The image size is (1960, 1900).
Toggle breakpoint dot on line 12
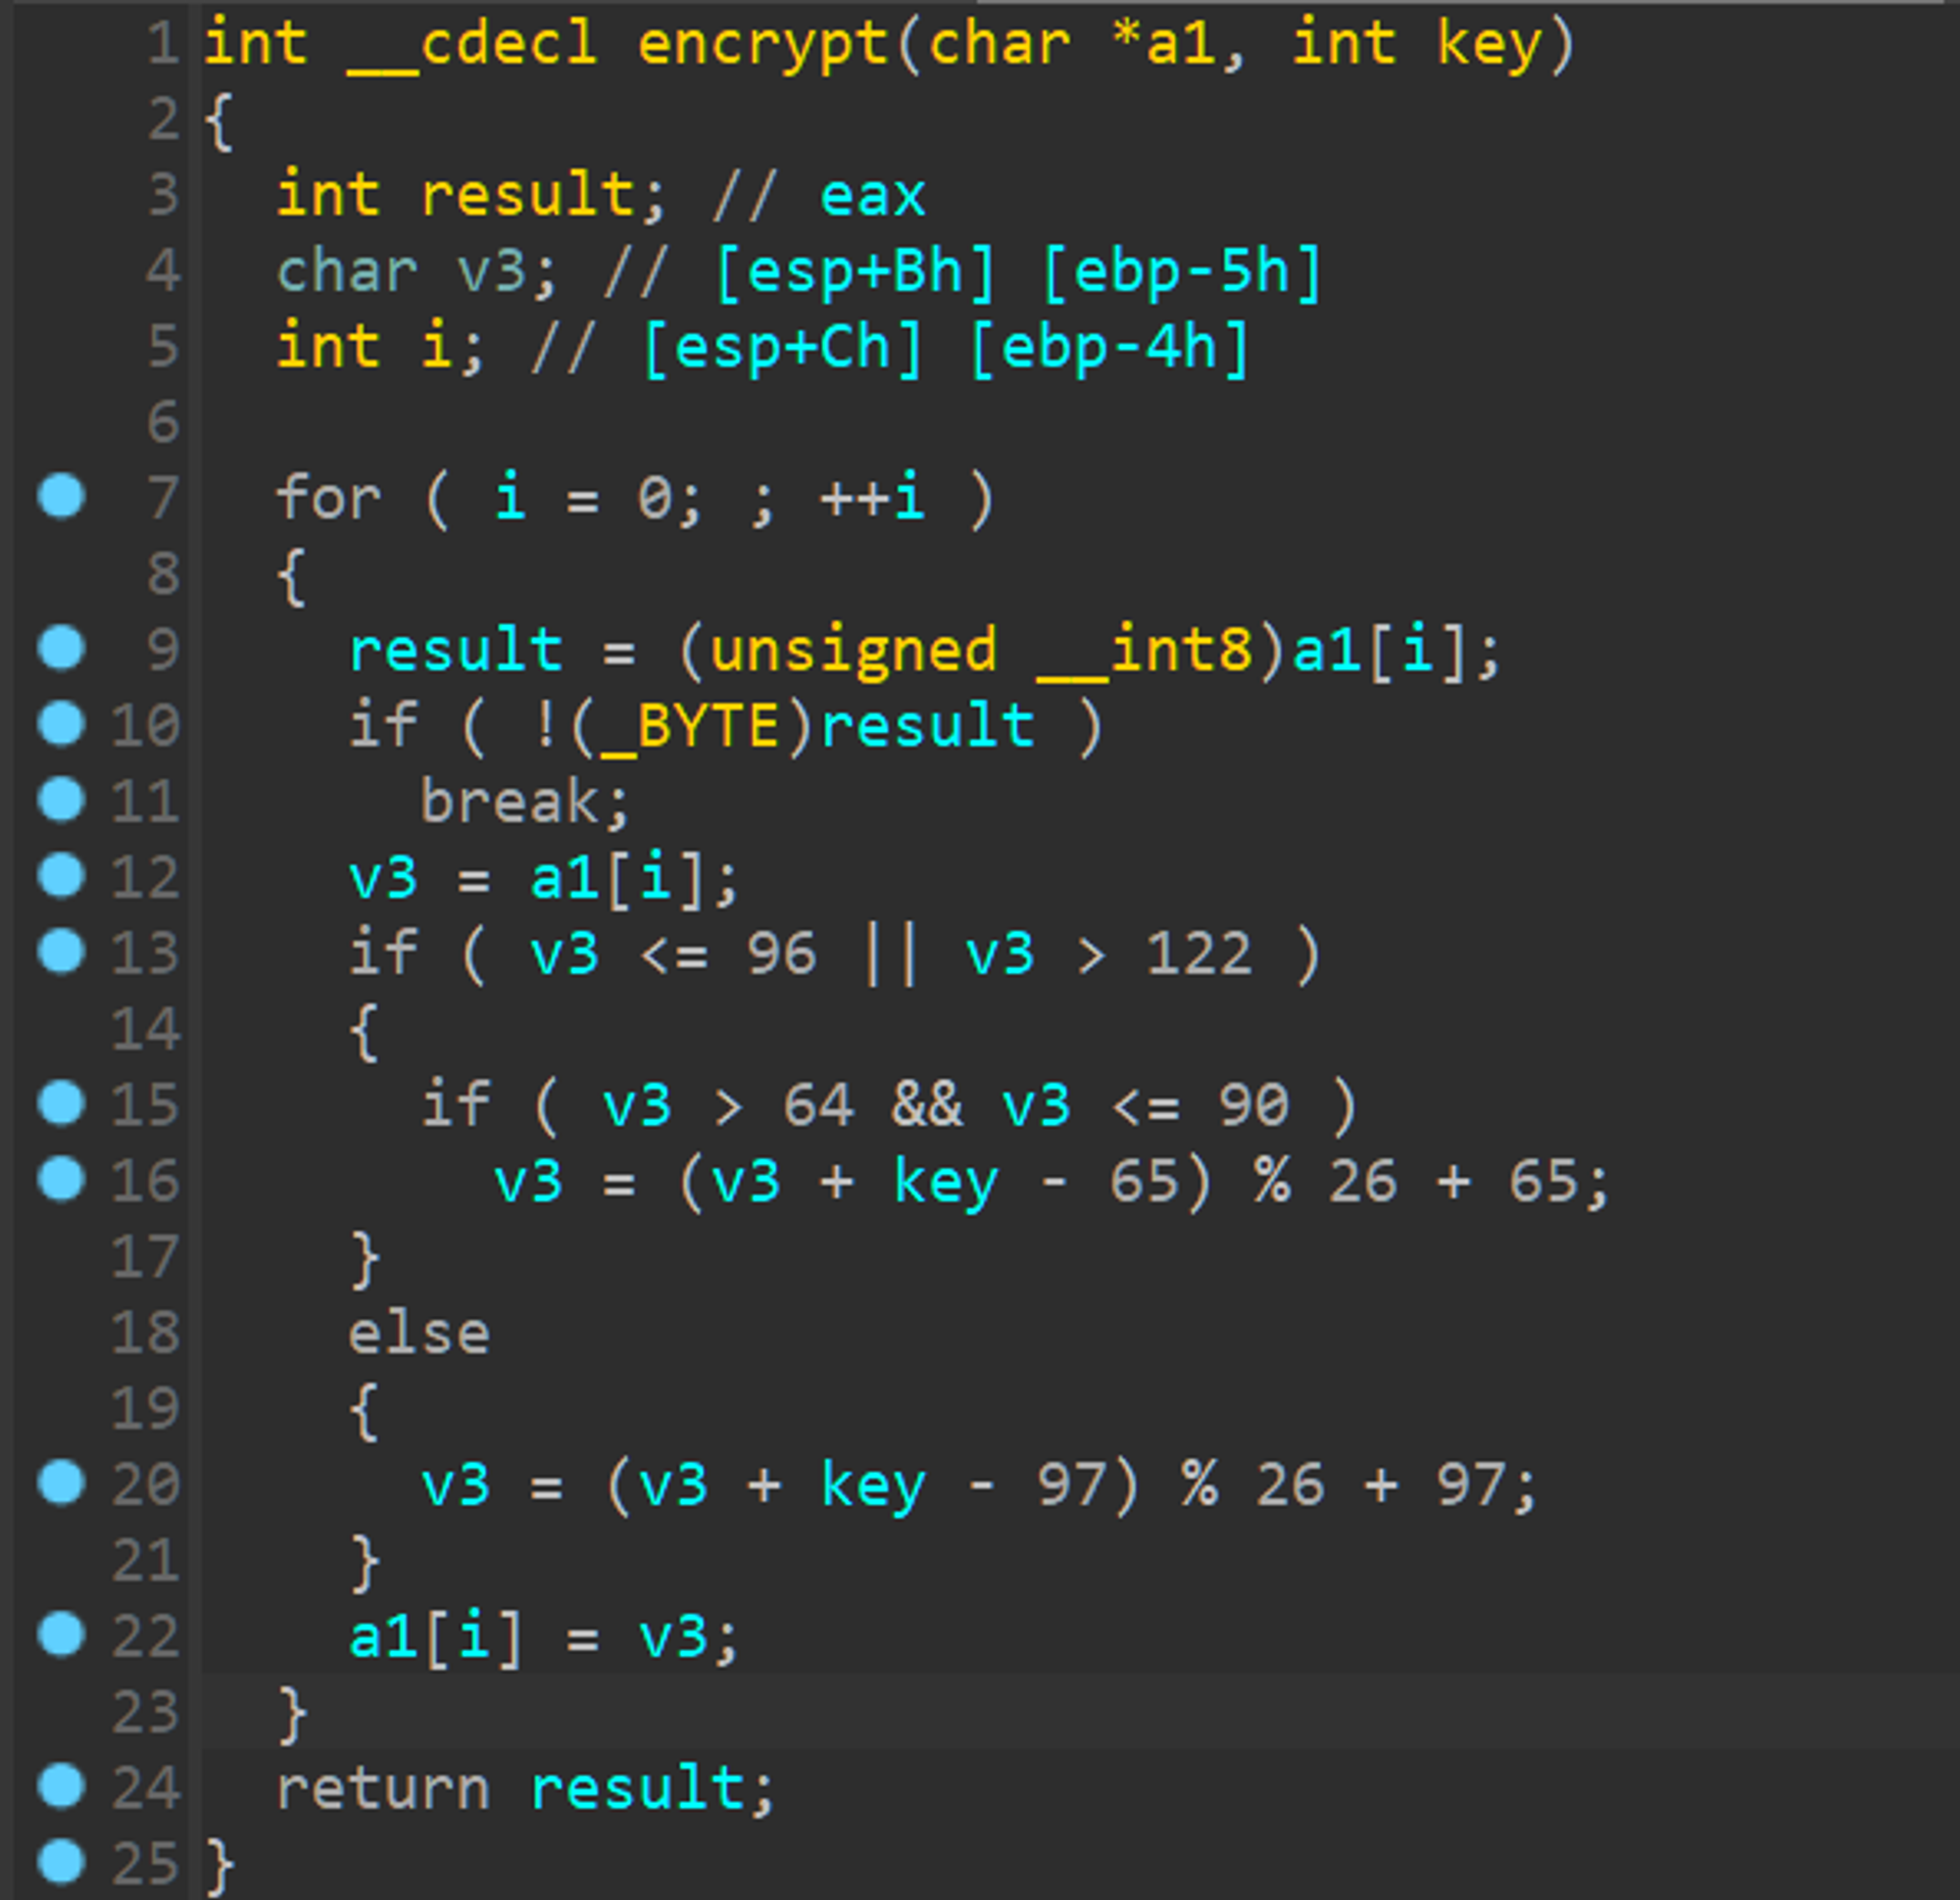coord(61,875)
